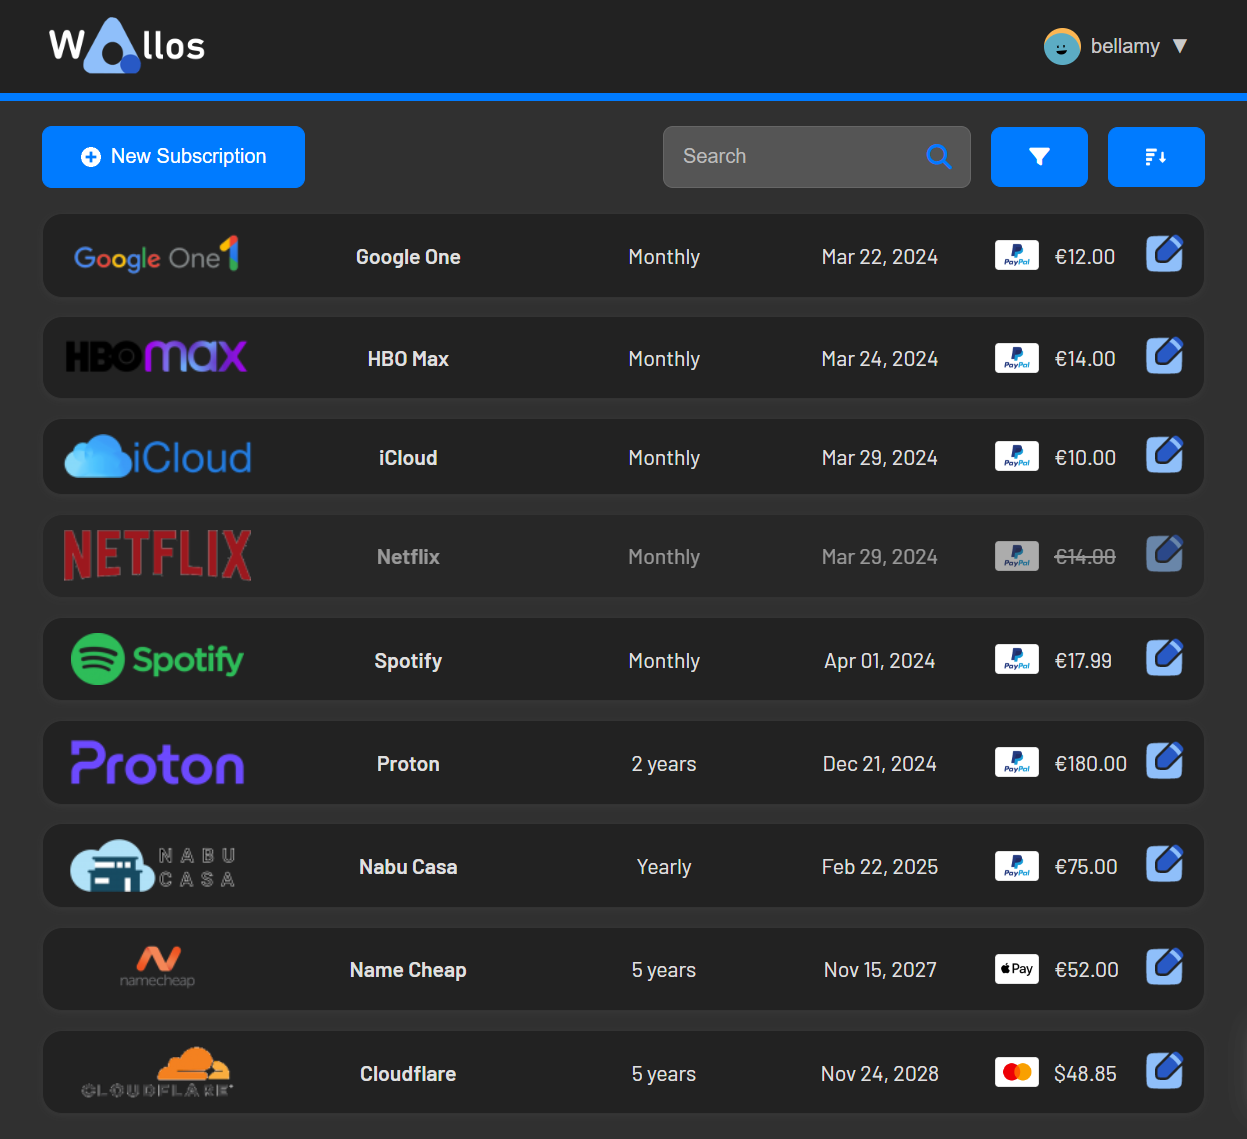Click the Netflix logo thumbnail
This screenshot has height=1139, width=1247.
pos(156,554)
